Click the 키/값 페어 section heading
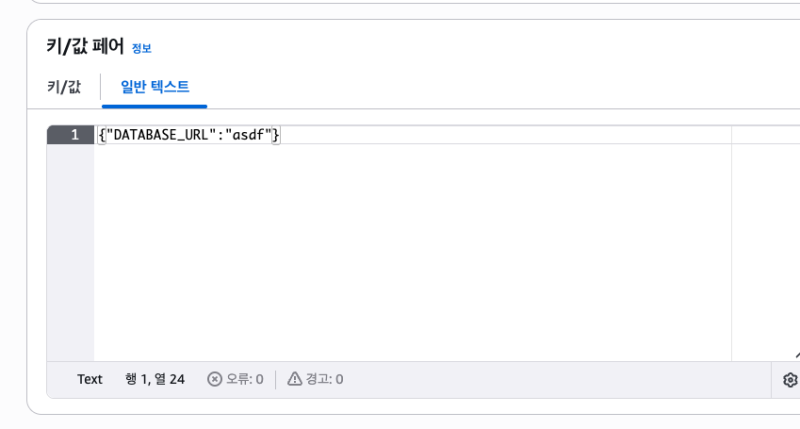 point(85,46)
